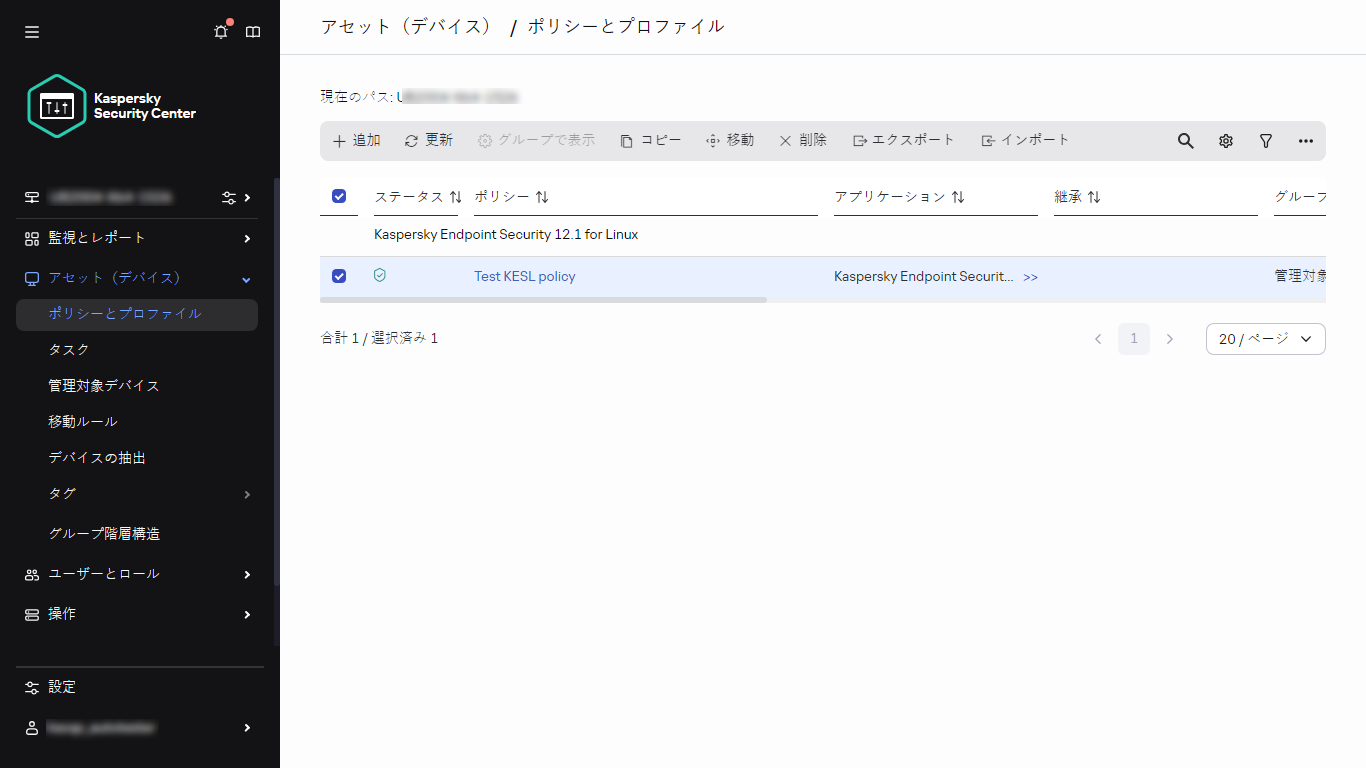Open the filter options icon

[x=1265, y=141]
